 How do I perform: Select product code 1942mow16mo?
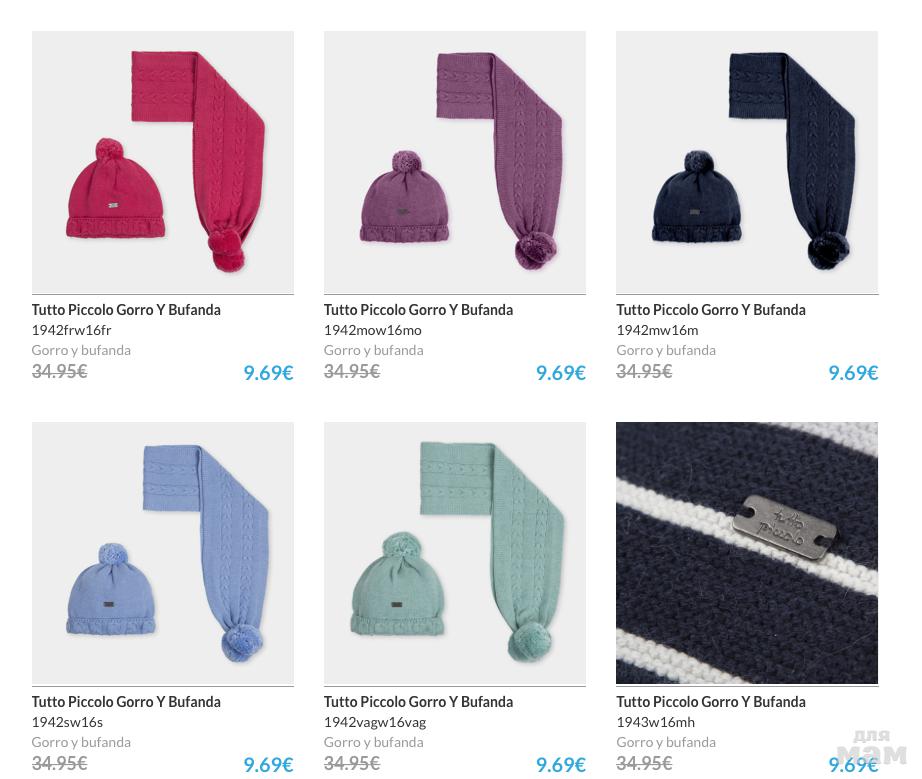tap(373, 330)
